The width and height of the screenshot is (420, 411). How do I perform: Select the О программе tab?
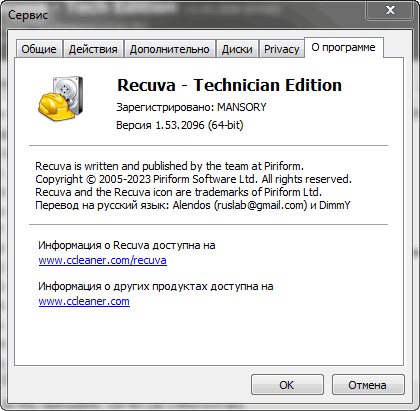pyautogui.click(x=344, y=47)
